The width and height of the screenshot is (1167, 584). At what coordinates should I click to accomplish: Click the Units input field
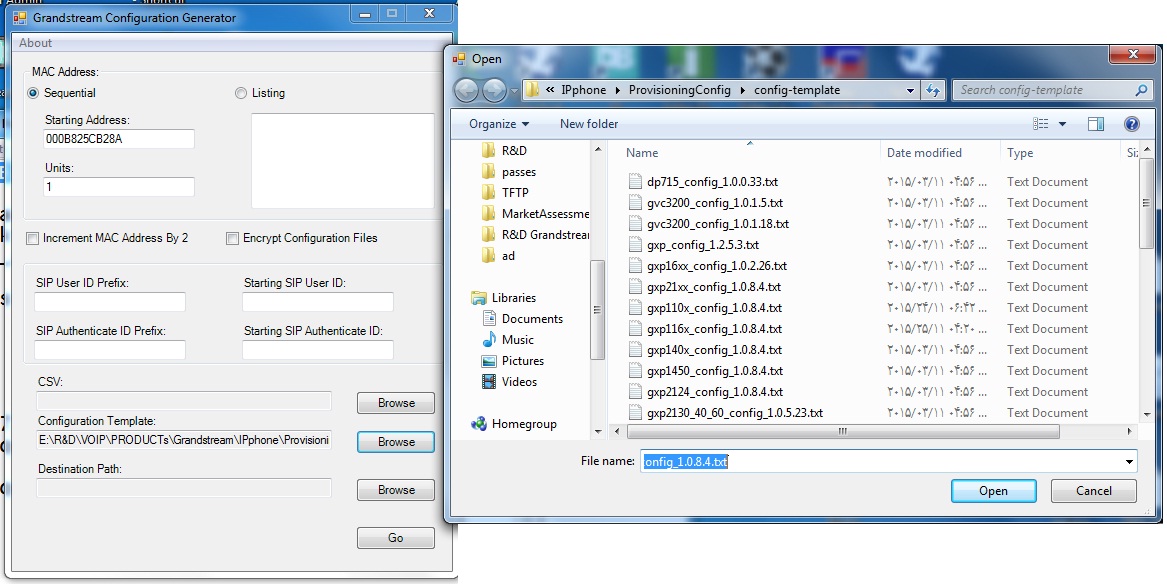tap(119, 187)
